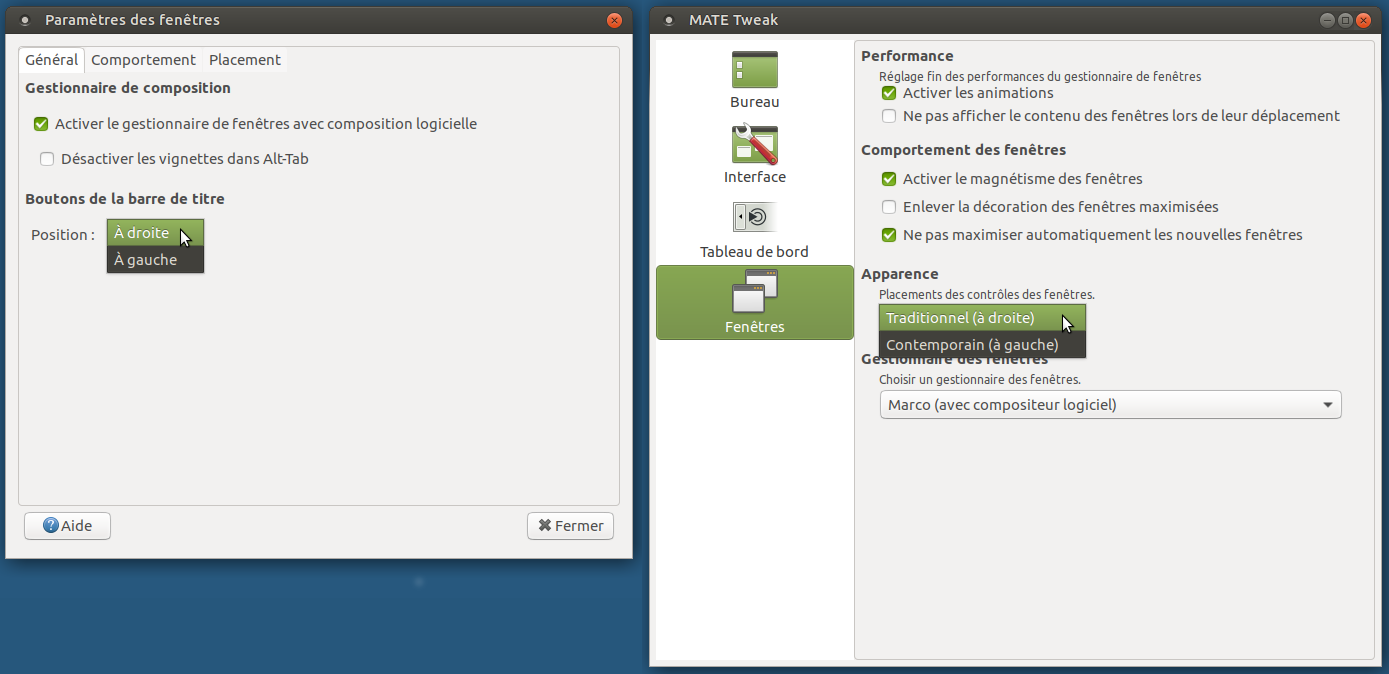Choose À droite in Position dropdown
The width and height of the screenshot is (1389, 674).
pyautogui.click(x=155, y=233)
